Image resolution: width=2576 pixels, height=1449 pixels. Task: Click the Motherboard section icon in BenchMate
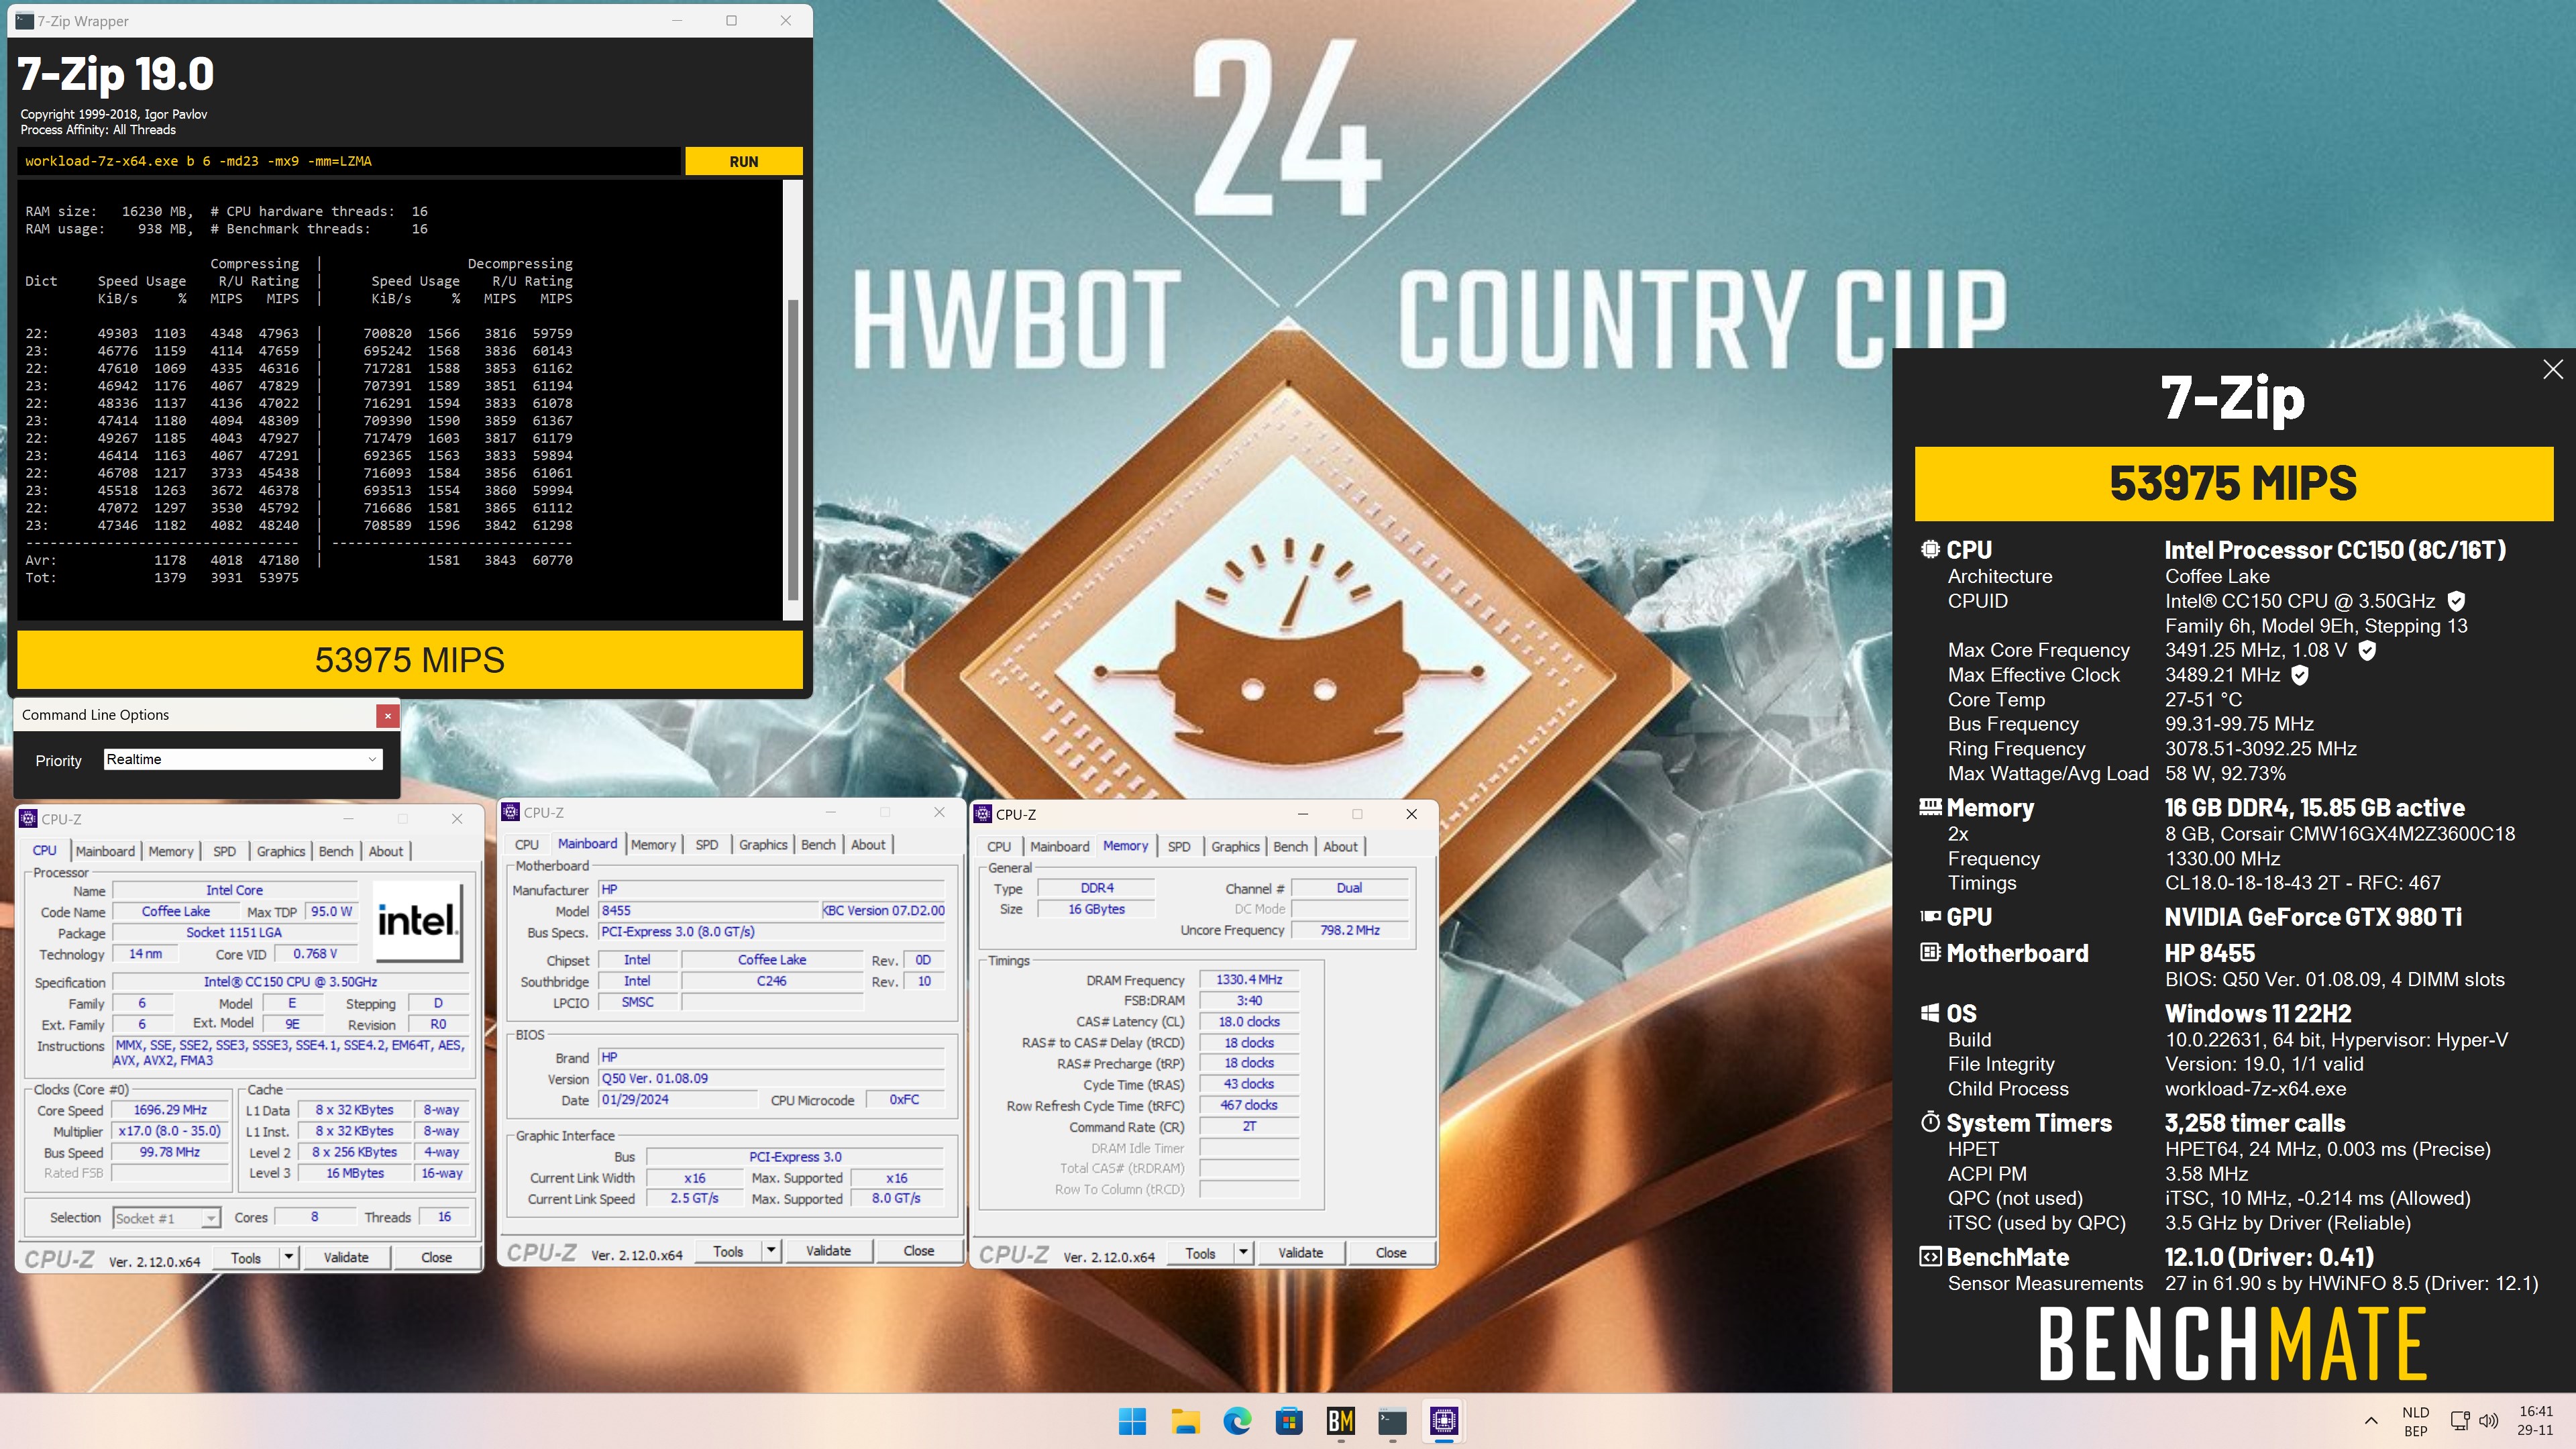[1930, 952]
